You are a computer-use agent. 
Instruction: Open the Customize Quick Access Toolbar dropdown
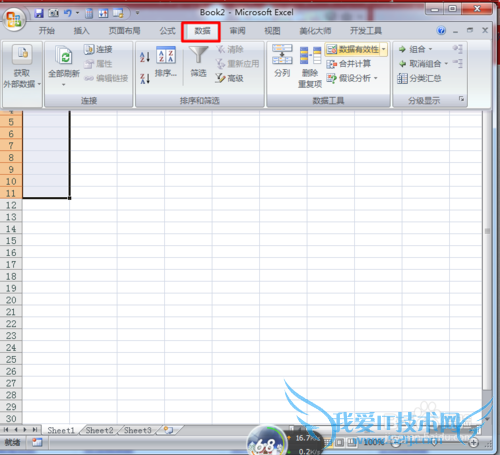(x=137, y=13)
